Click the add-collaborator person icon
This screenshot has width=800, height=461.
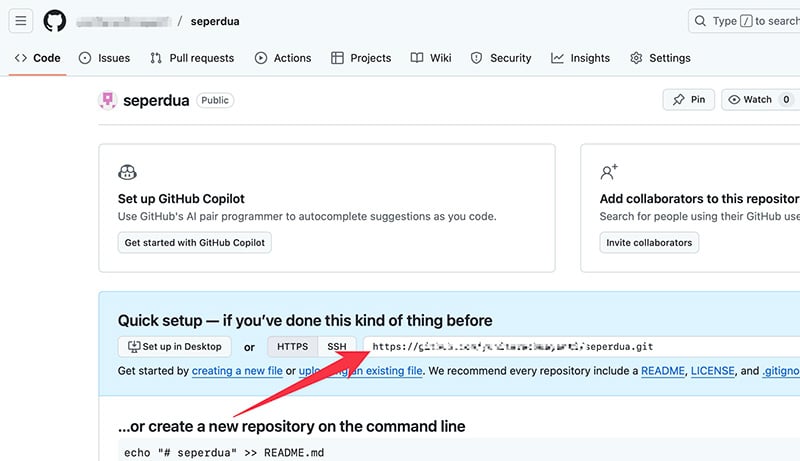point(609,172)
